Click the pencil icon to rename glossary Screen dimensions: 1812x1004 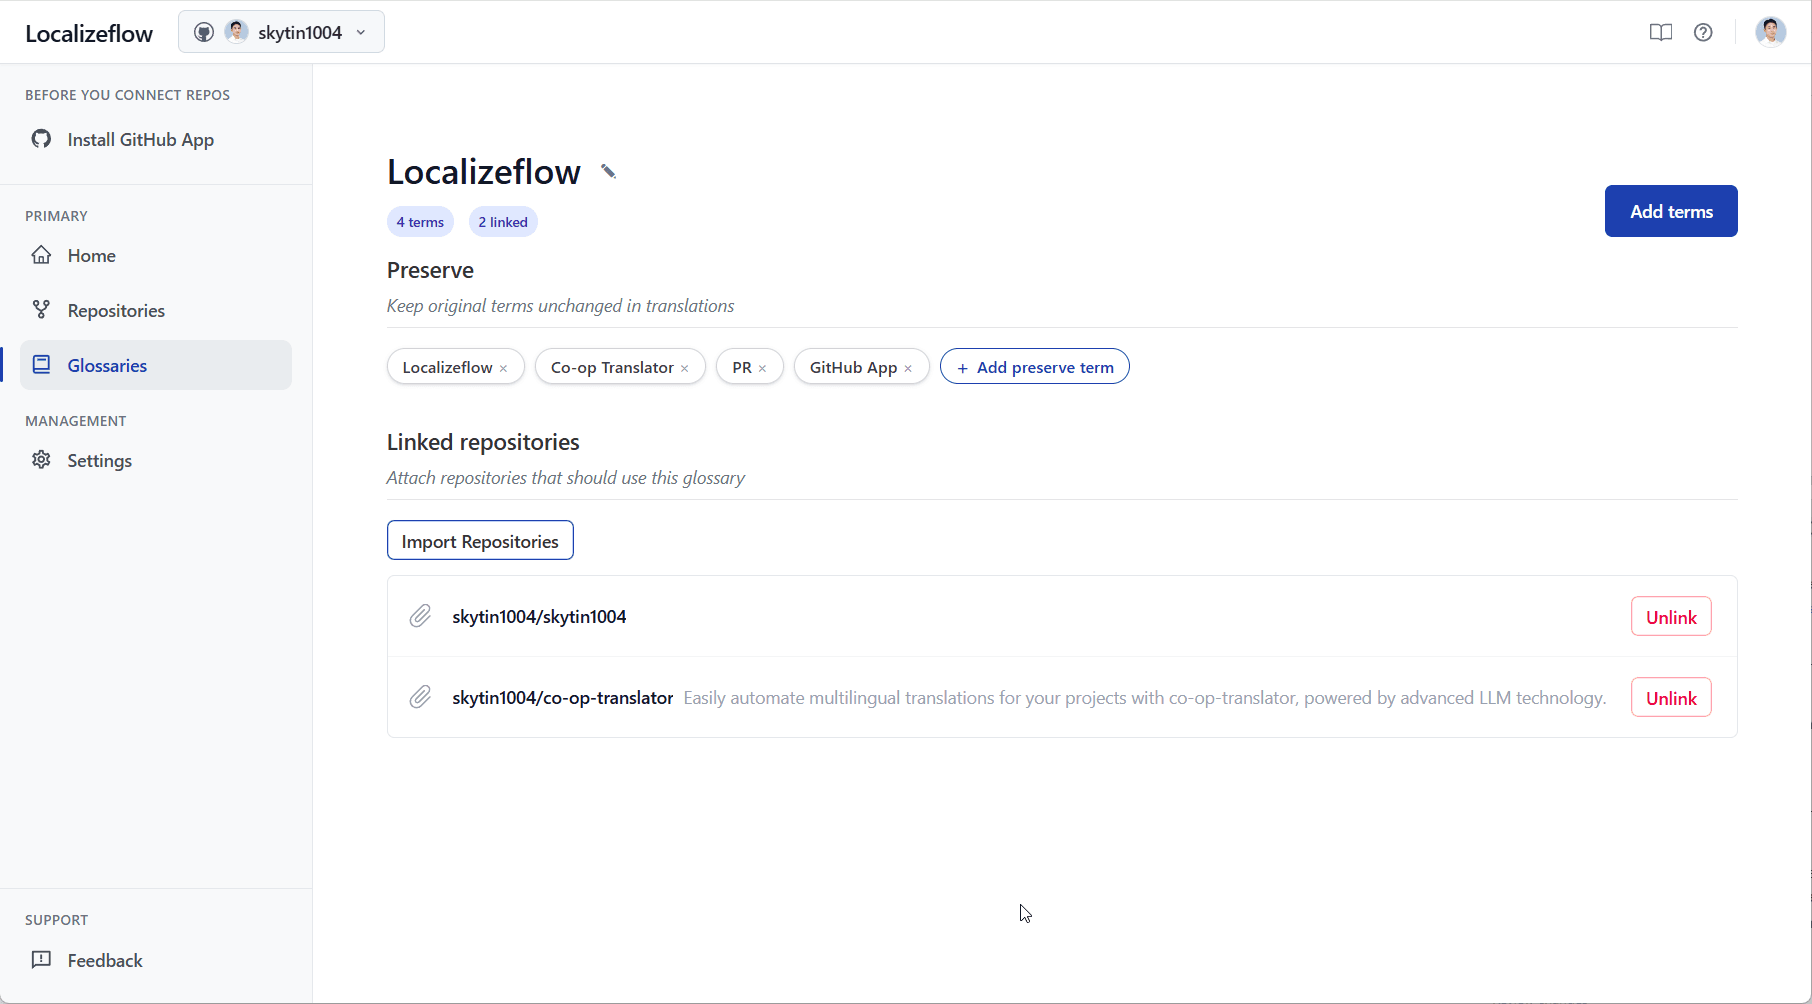coord(608,172)
